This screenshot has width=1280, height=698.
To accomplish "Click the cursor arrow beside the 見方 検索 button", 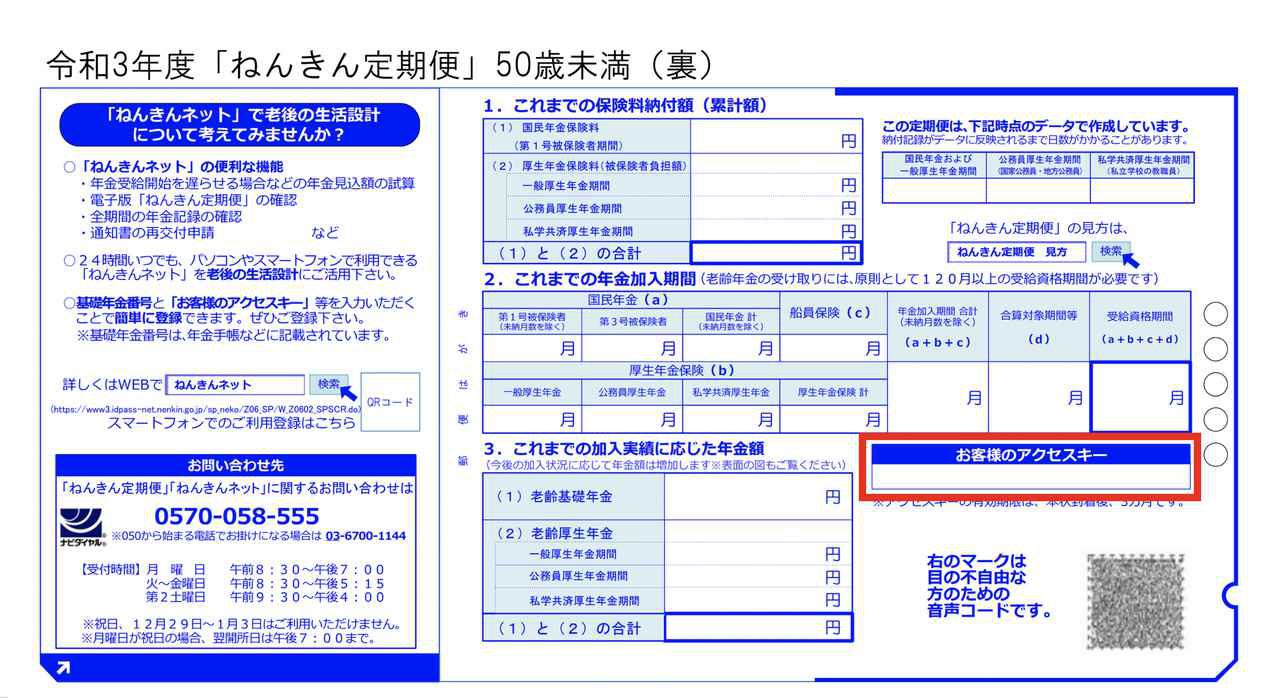I will tap(1130, 260).
